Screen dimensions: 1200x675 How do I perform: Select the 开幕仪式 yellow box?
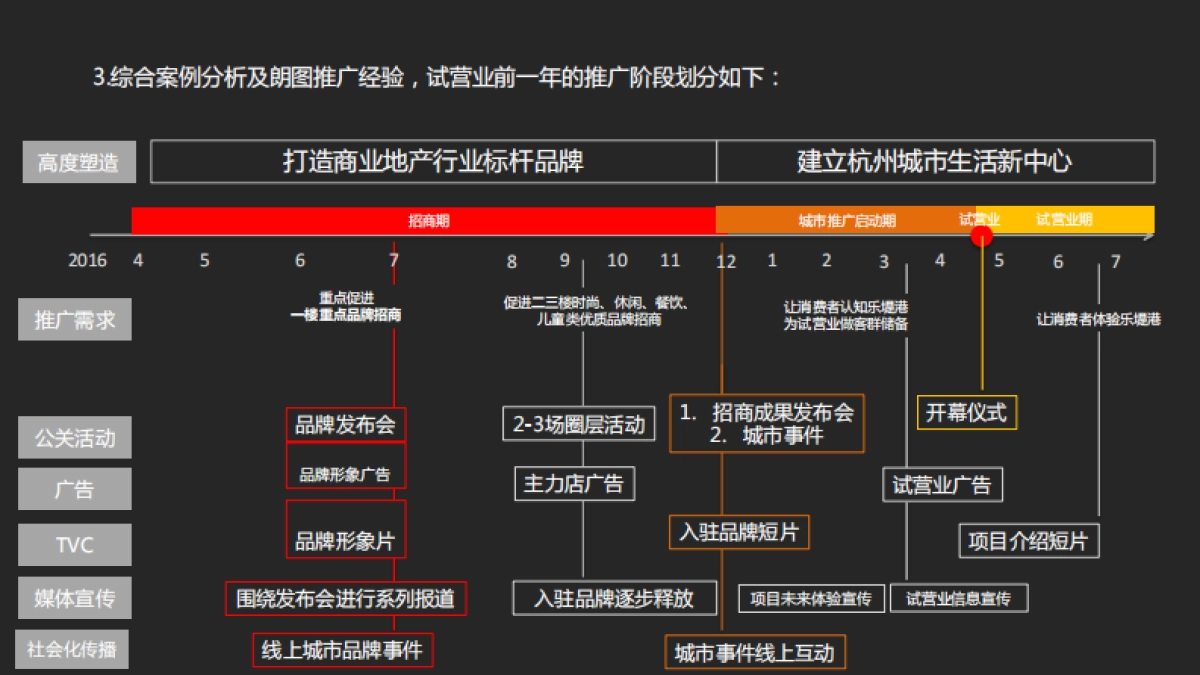pyautogui.click(x=965, y=411)
